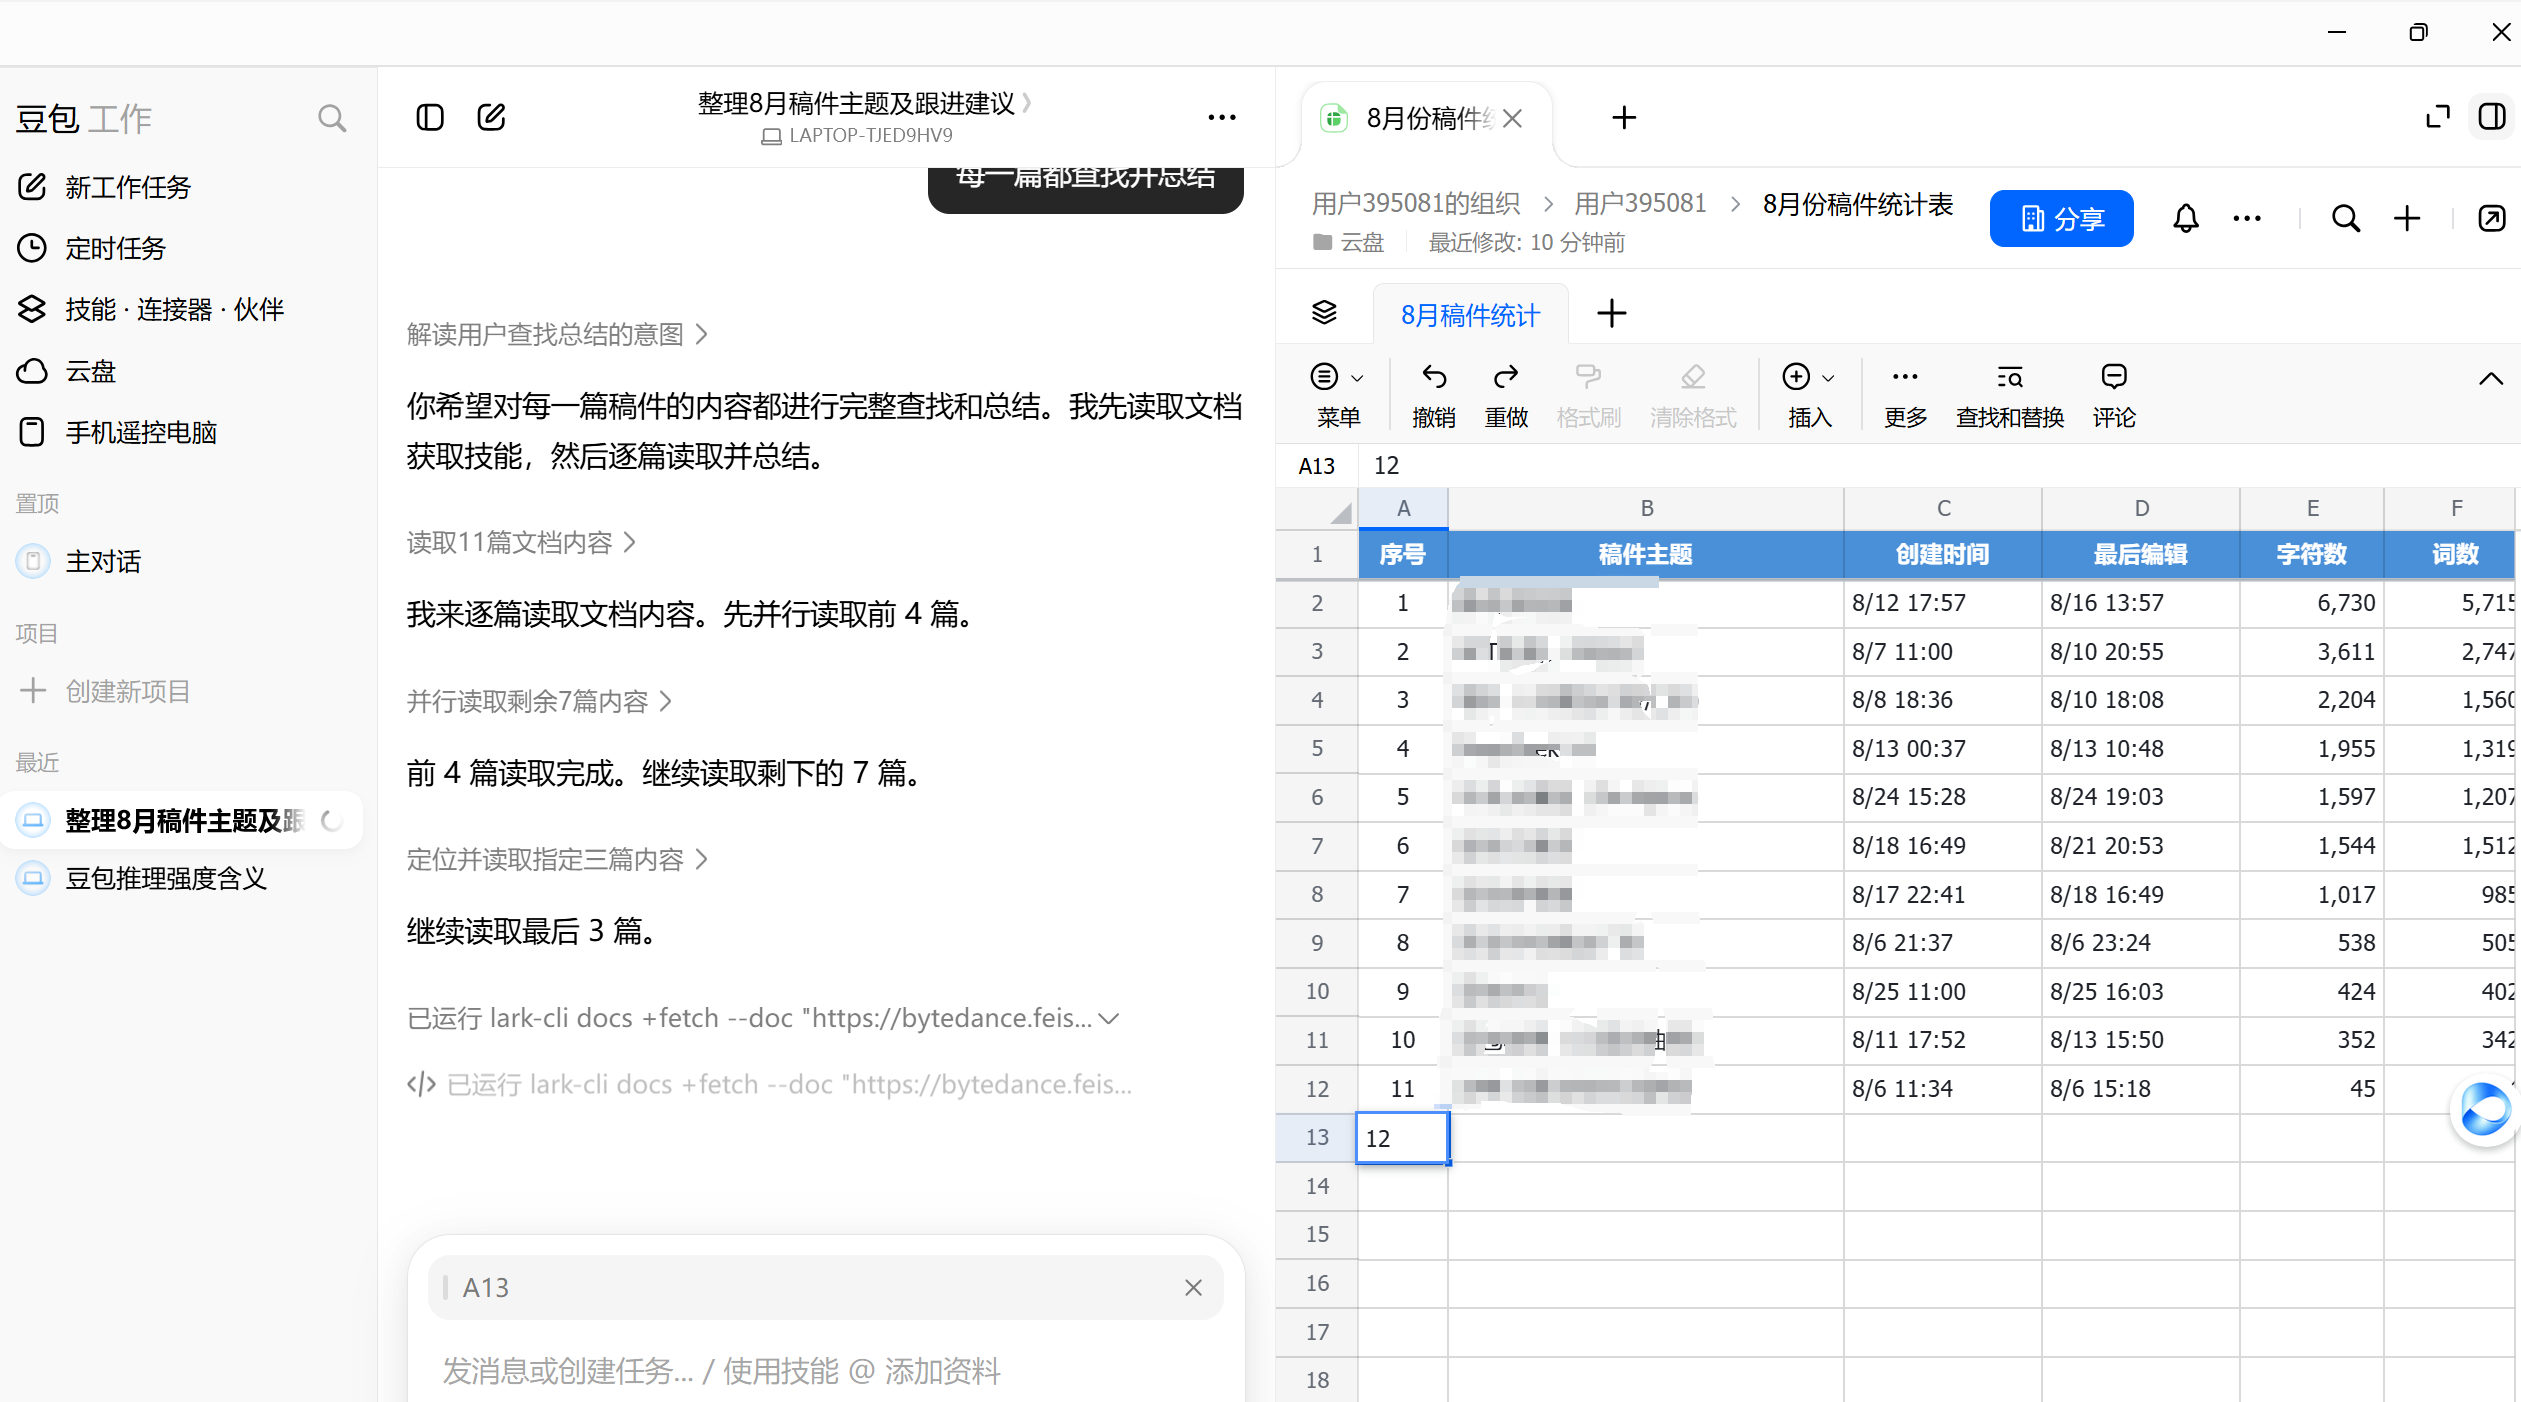Open document in external window icon
Screen dimensions: 2521x1402
click(x=2492, y=218)
